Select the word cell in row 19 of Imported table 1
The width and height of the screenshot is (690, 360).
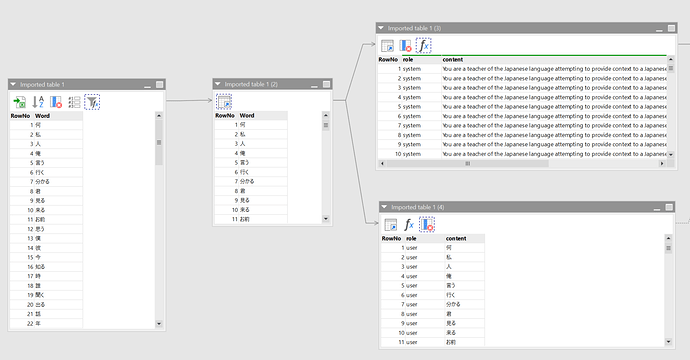pyautogui.click(x=58, y=295)
